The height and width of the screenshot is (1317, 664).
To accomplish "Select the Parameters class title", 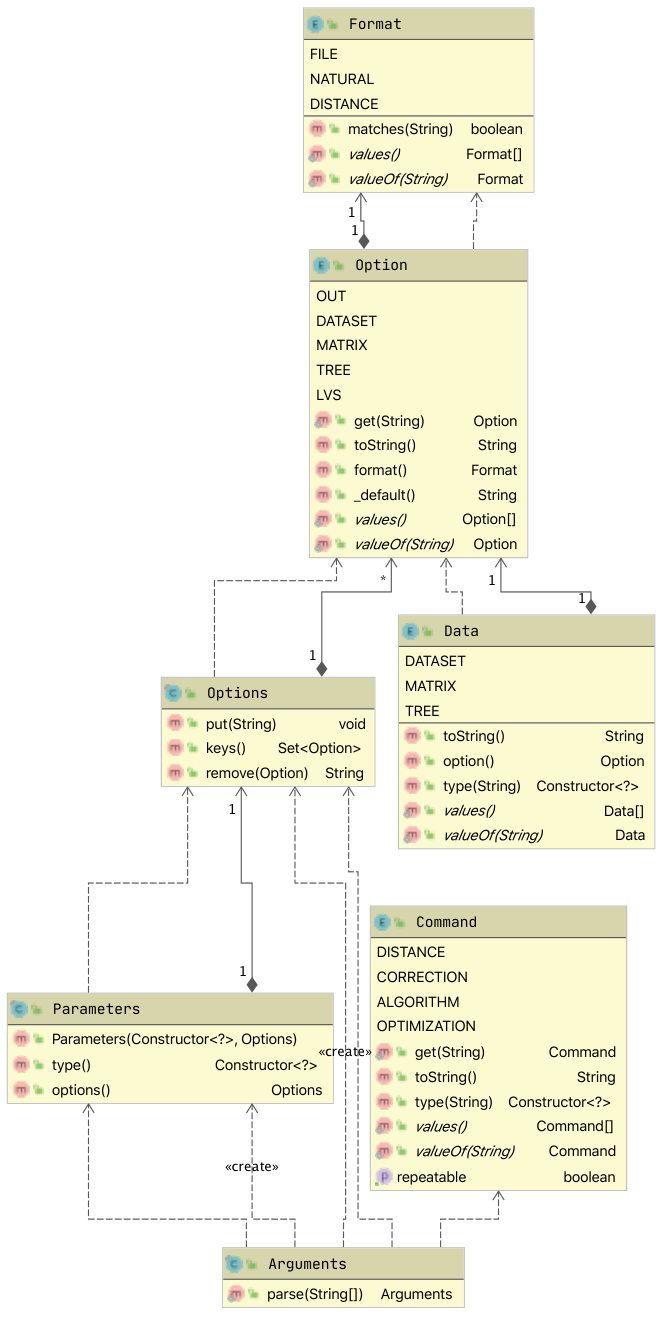I will click(x=96, y=1009).
